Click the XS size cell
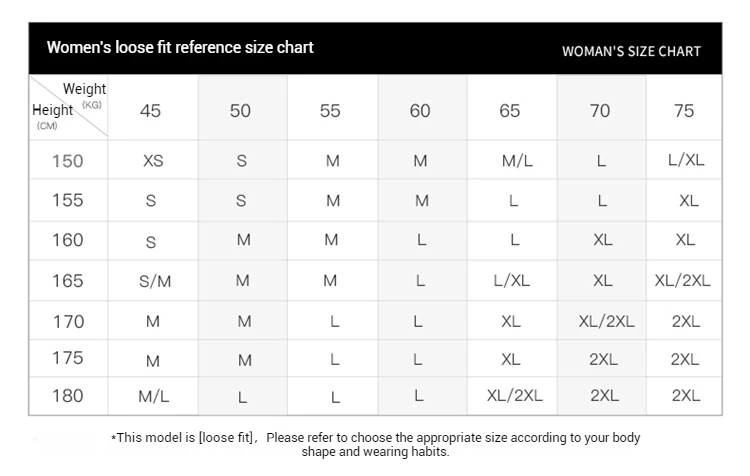This screenshot has width=750, height=476. [153, 161]
